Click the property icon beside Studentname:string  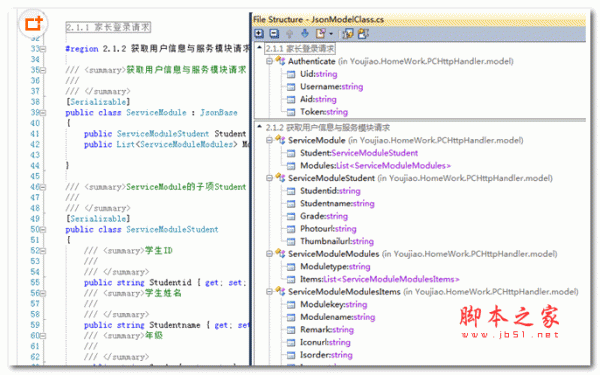tap(291, 204)
